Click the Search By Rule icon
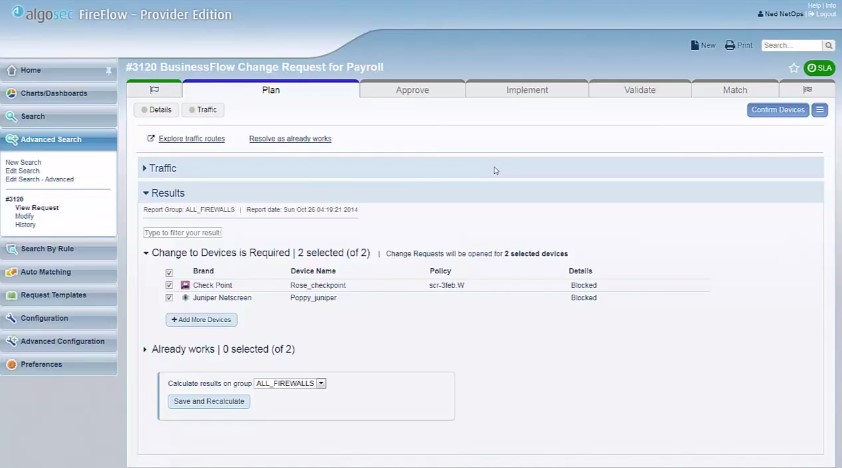 (x=11, y=249)
